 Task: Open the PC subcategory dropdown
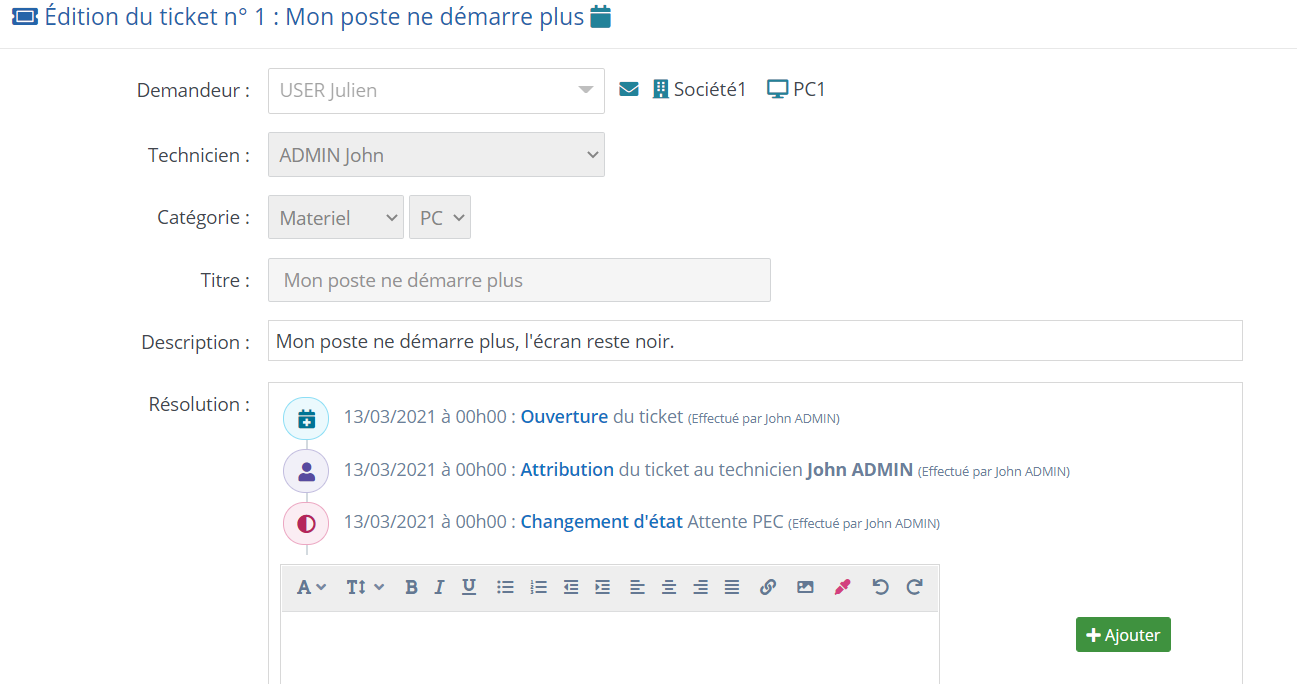pyautogui.click(x=440, y=217)
